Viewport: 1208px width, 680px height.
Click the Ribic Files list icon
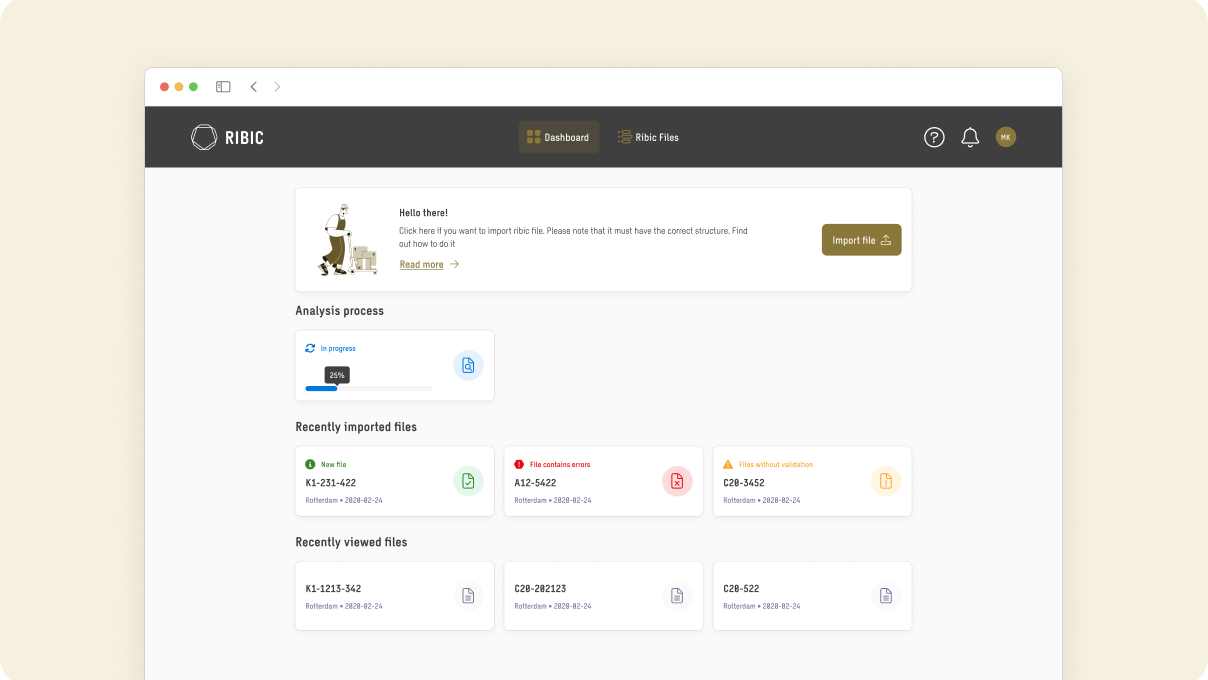click(x=624, y=137)
